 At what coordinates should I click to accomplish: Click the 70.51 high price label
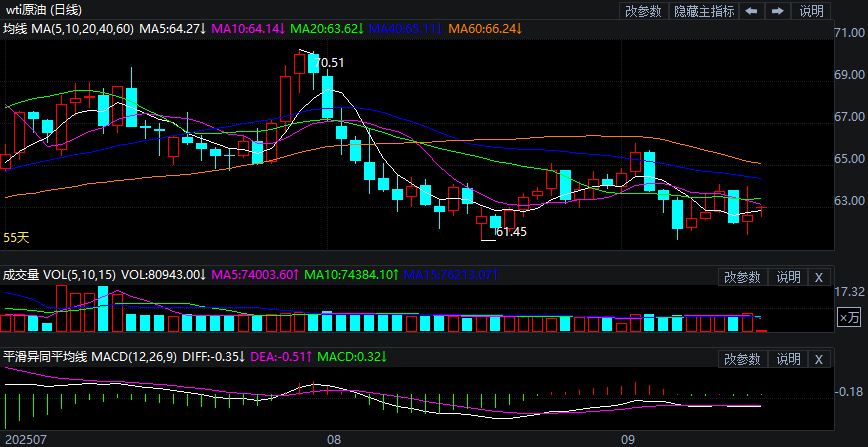point(329,63)
